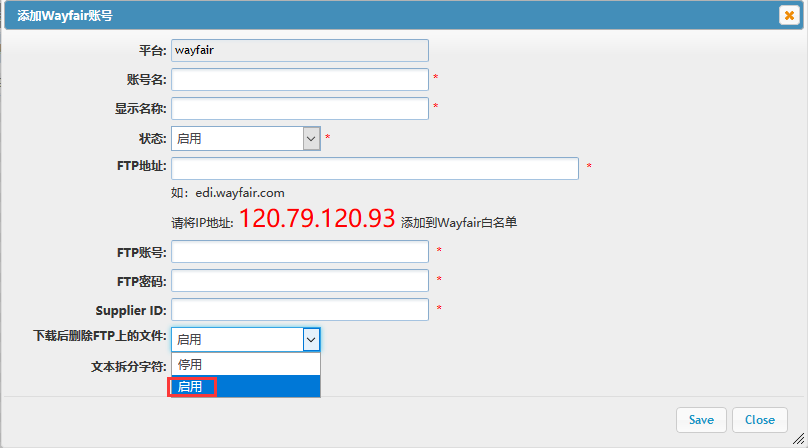Click the FTP地址 input field
This screenshot has height=448, width=808.
click(375, 168)
